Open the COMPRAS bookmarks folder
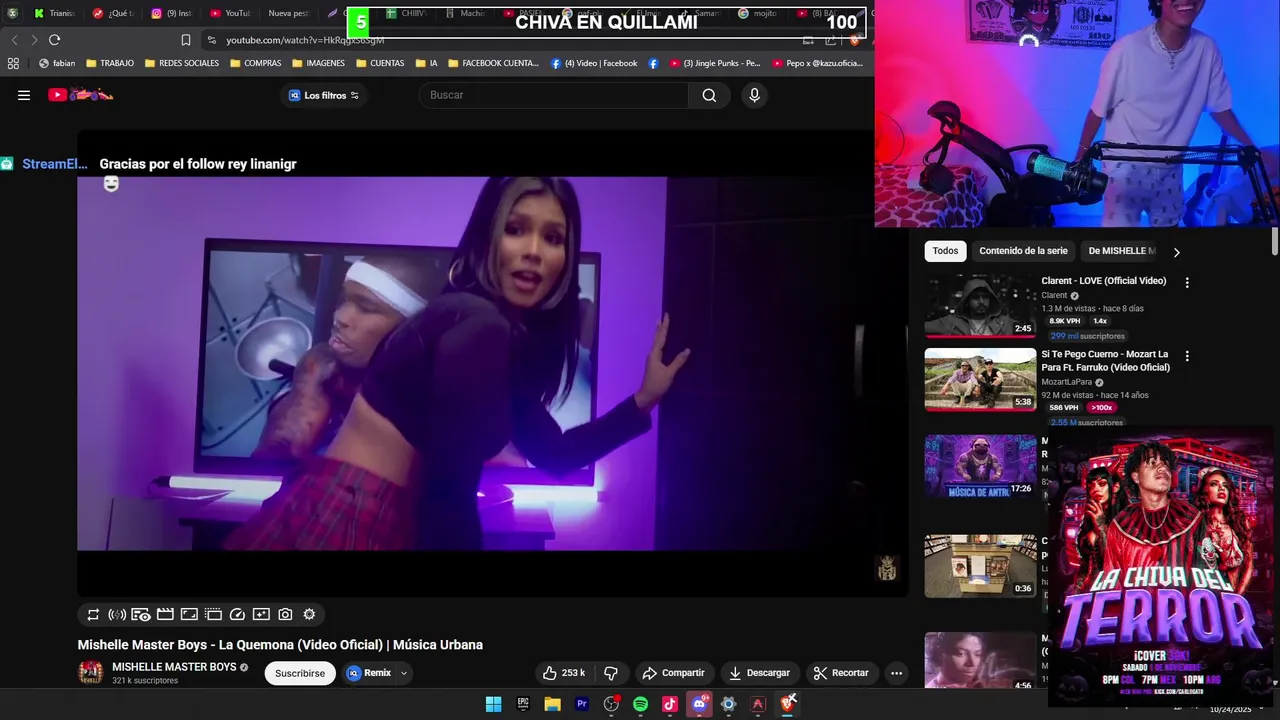 coord(256,63)
